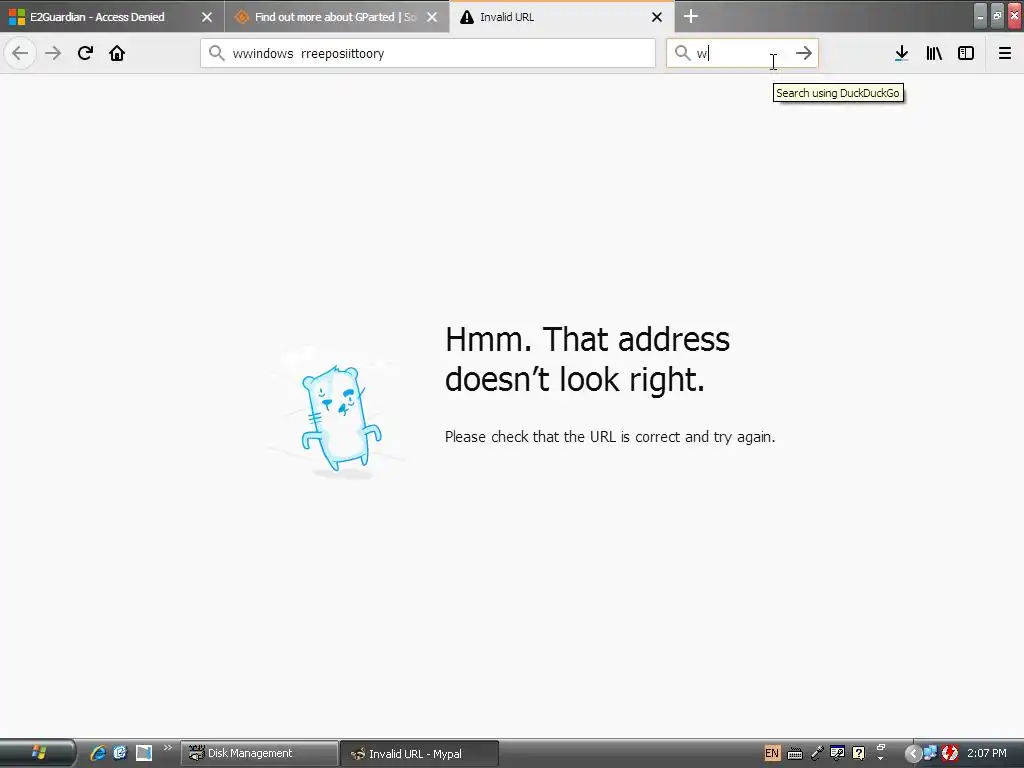The width and height of the screenshot is (1024, 768).
Task: Click the magnifier icon in the address bar
Action: click(x=216, y=53)
